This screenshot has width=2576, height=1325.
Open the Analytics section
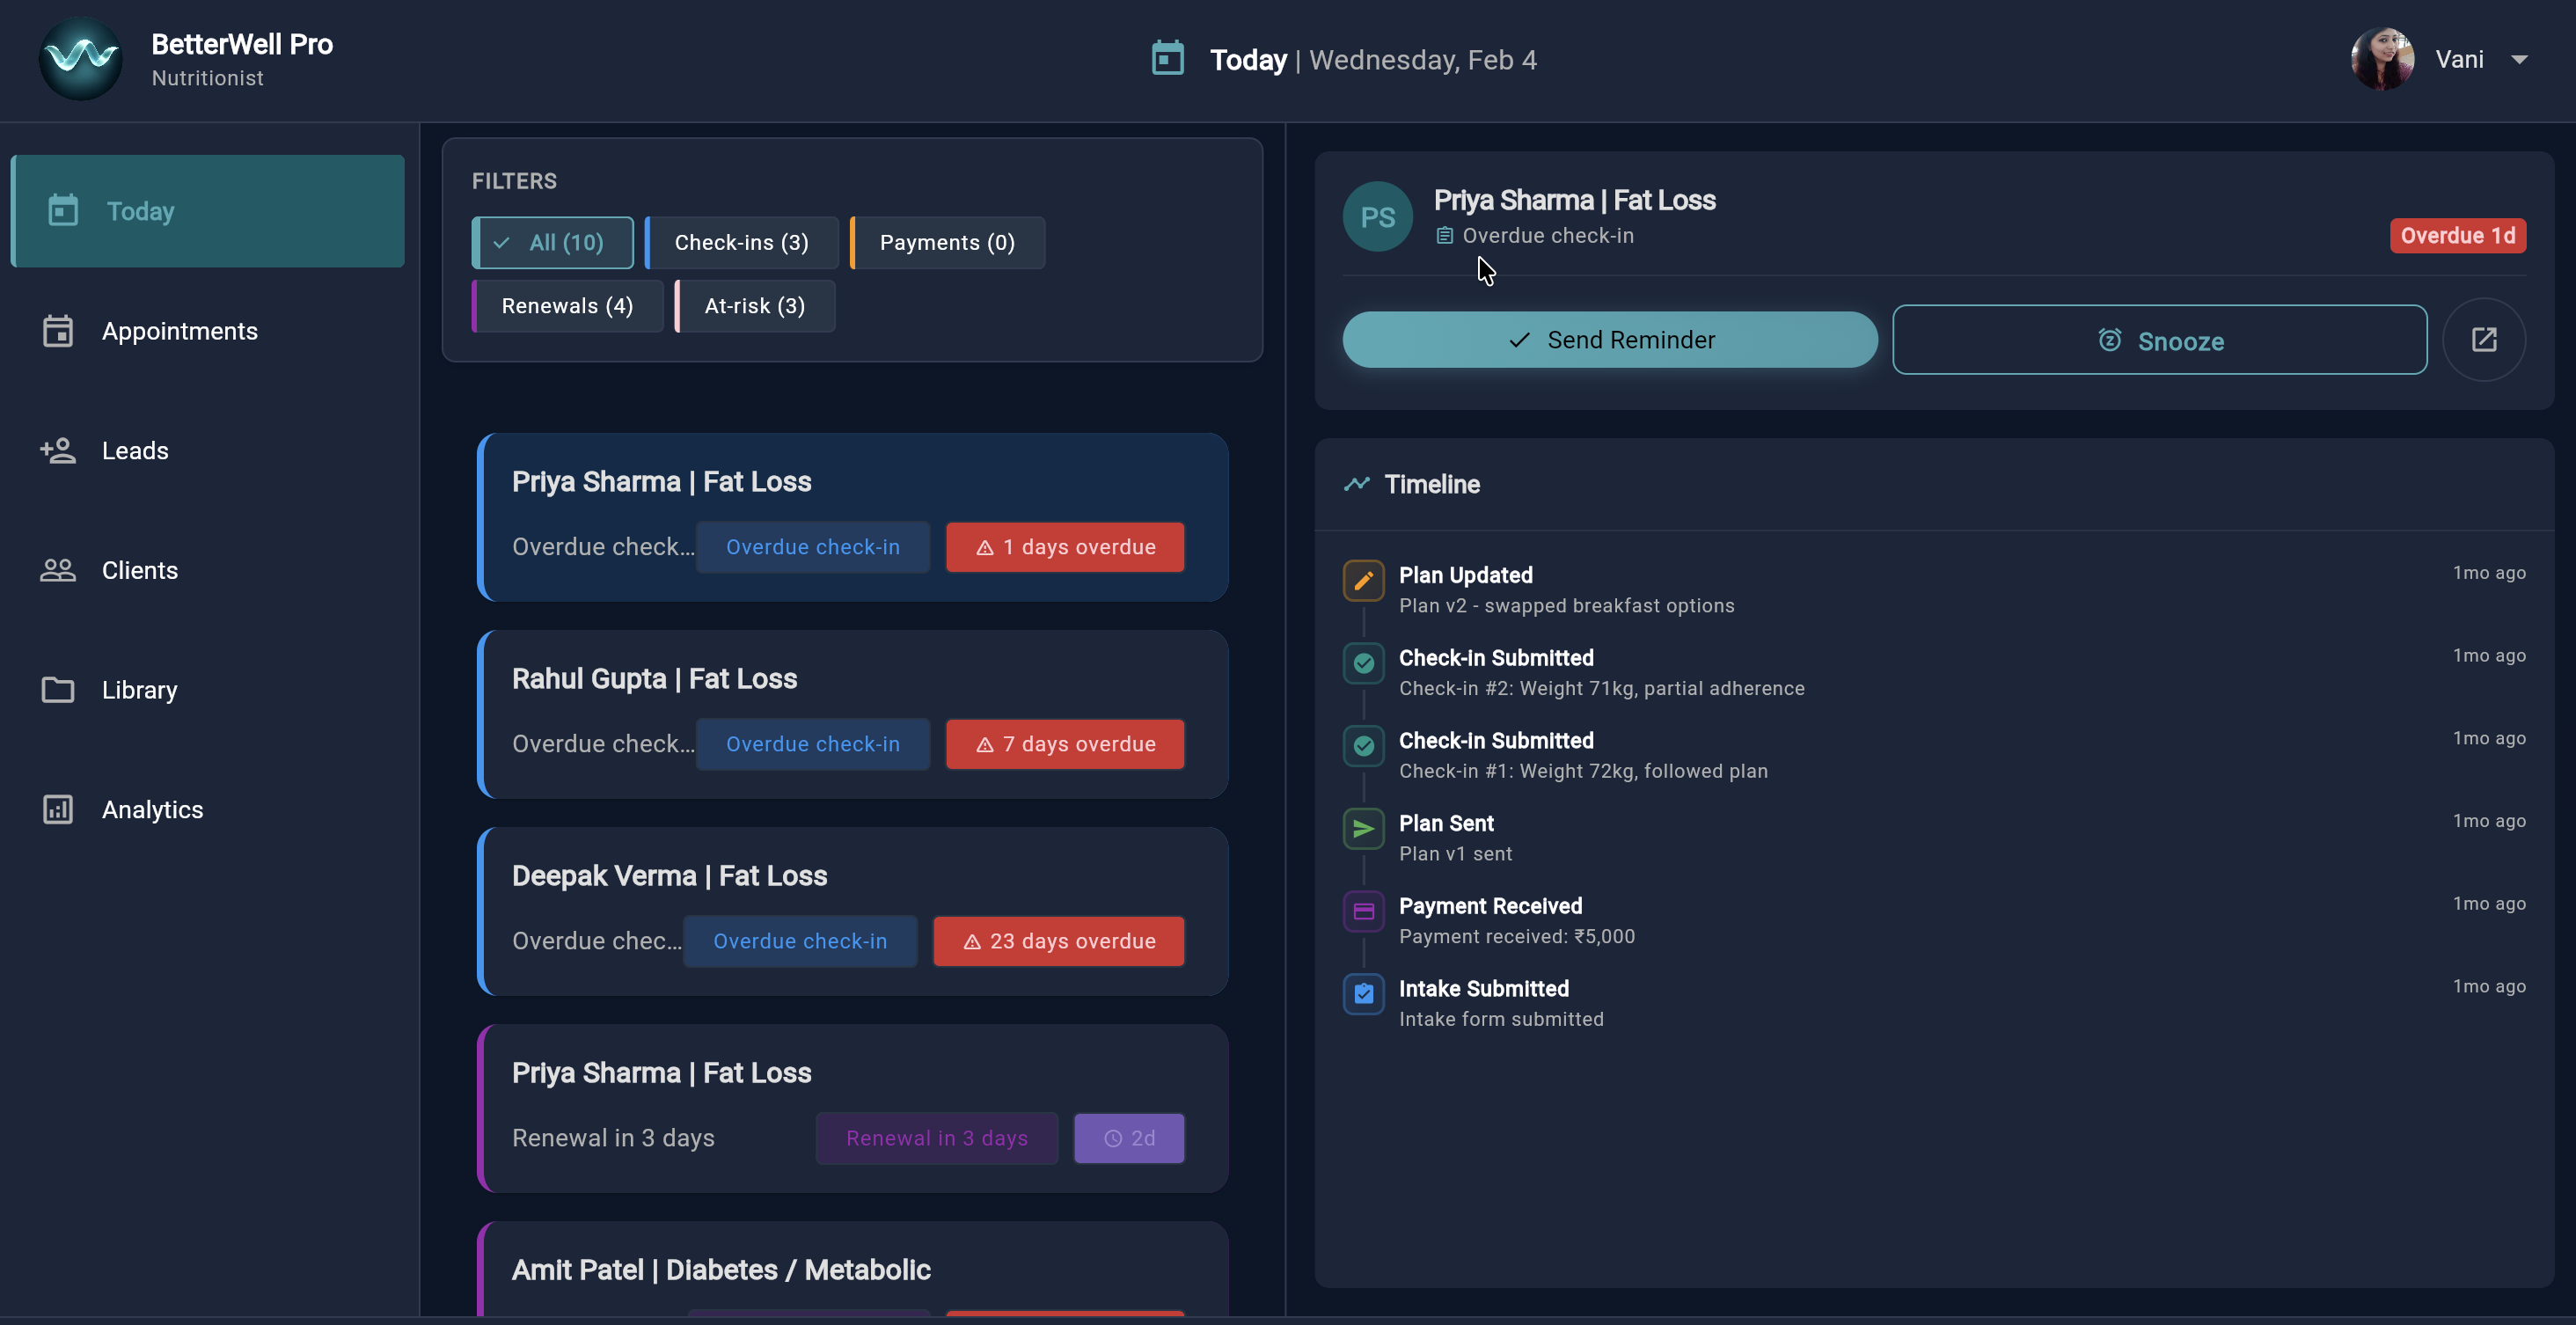[x=152, y=809]
